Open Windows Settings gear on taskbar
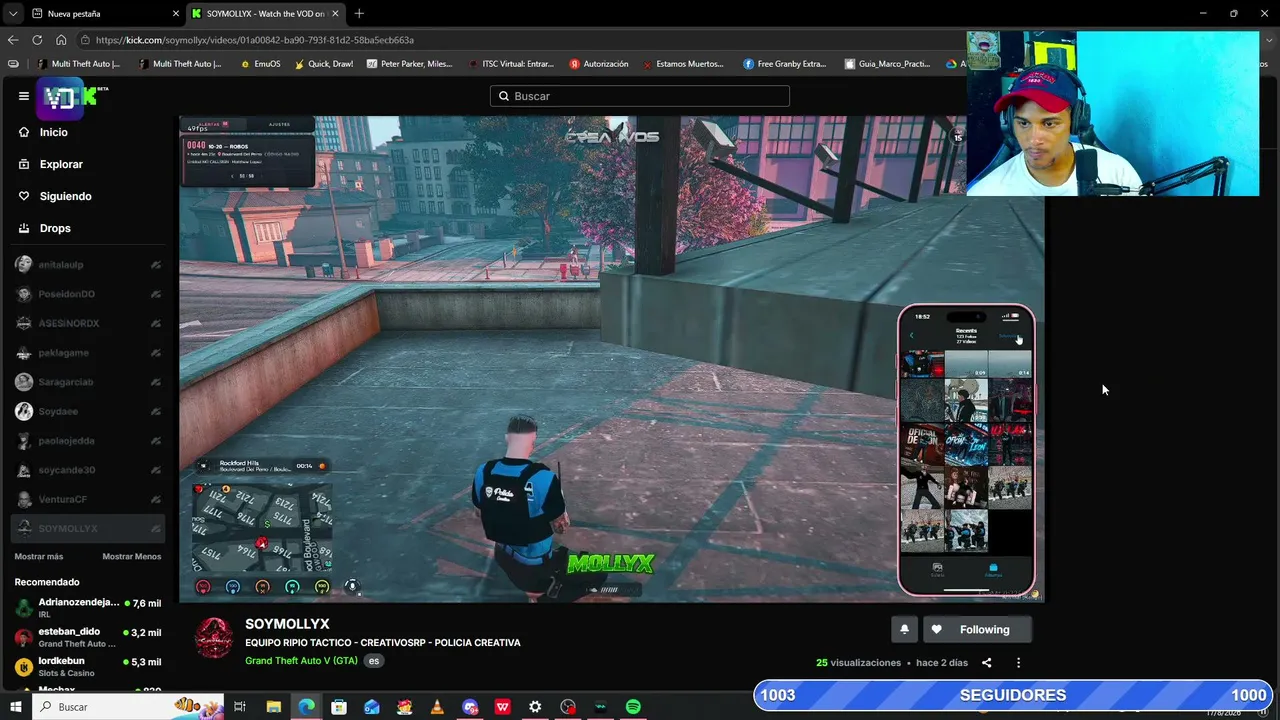Viewport: 1280px width, 720px height. [x=535, y=707]
